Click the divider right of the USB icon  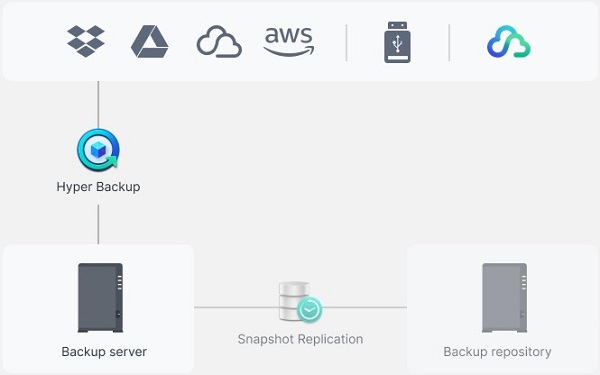tap(449, 42)
